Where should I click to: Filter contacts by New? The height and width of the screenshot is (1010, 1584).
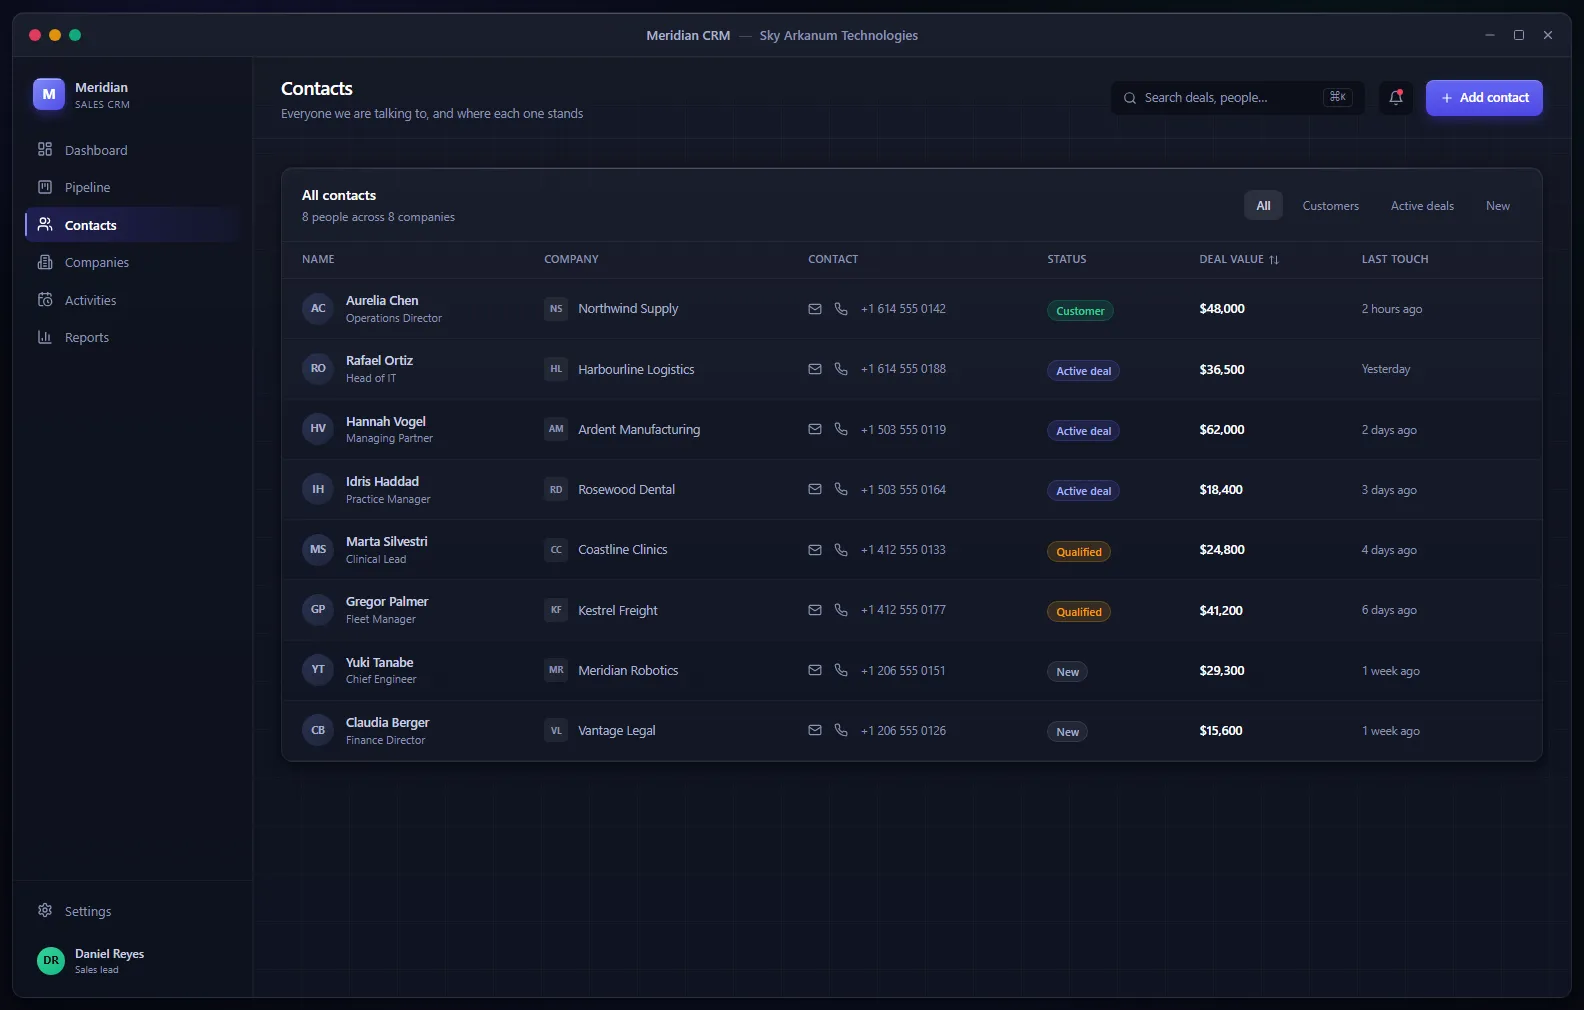click(1497, 206)
